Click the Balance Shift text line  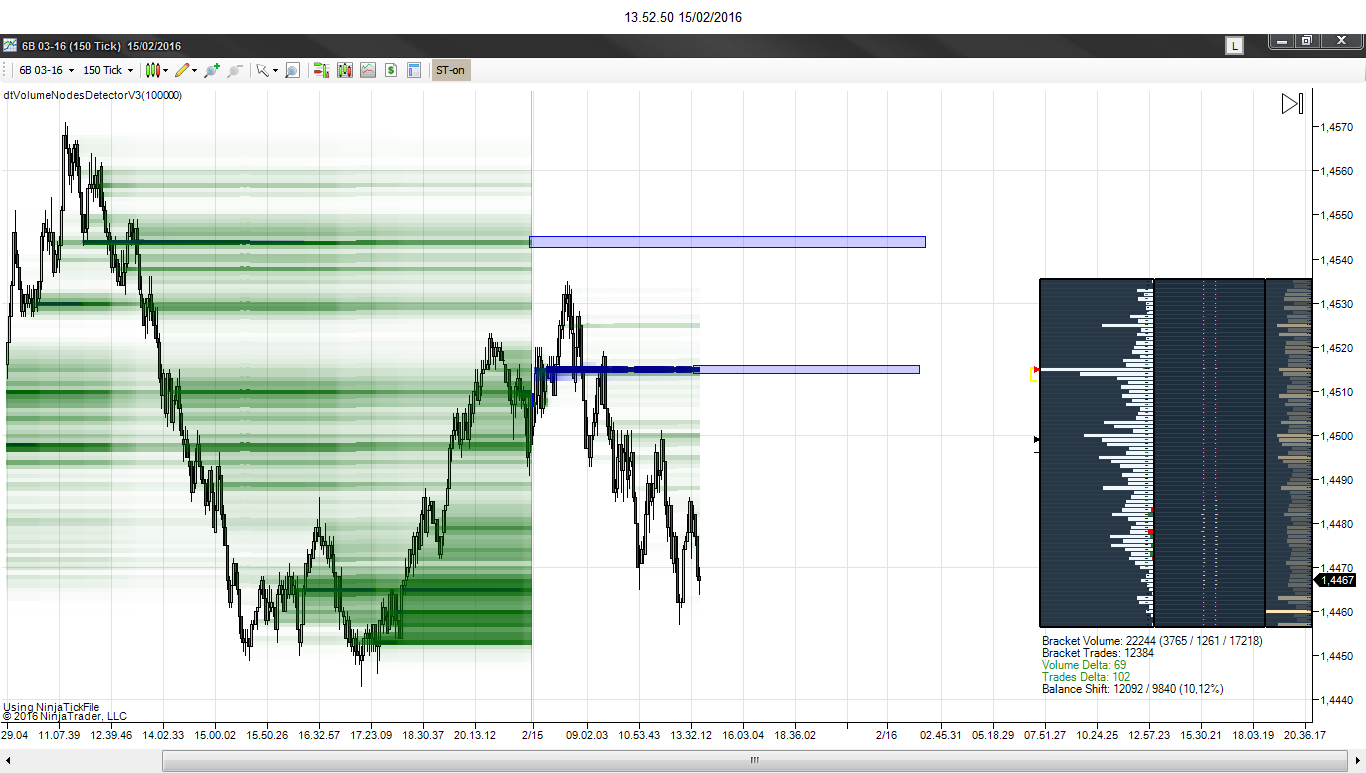coord(1133,689)
